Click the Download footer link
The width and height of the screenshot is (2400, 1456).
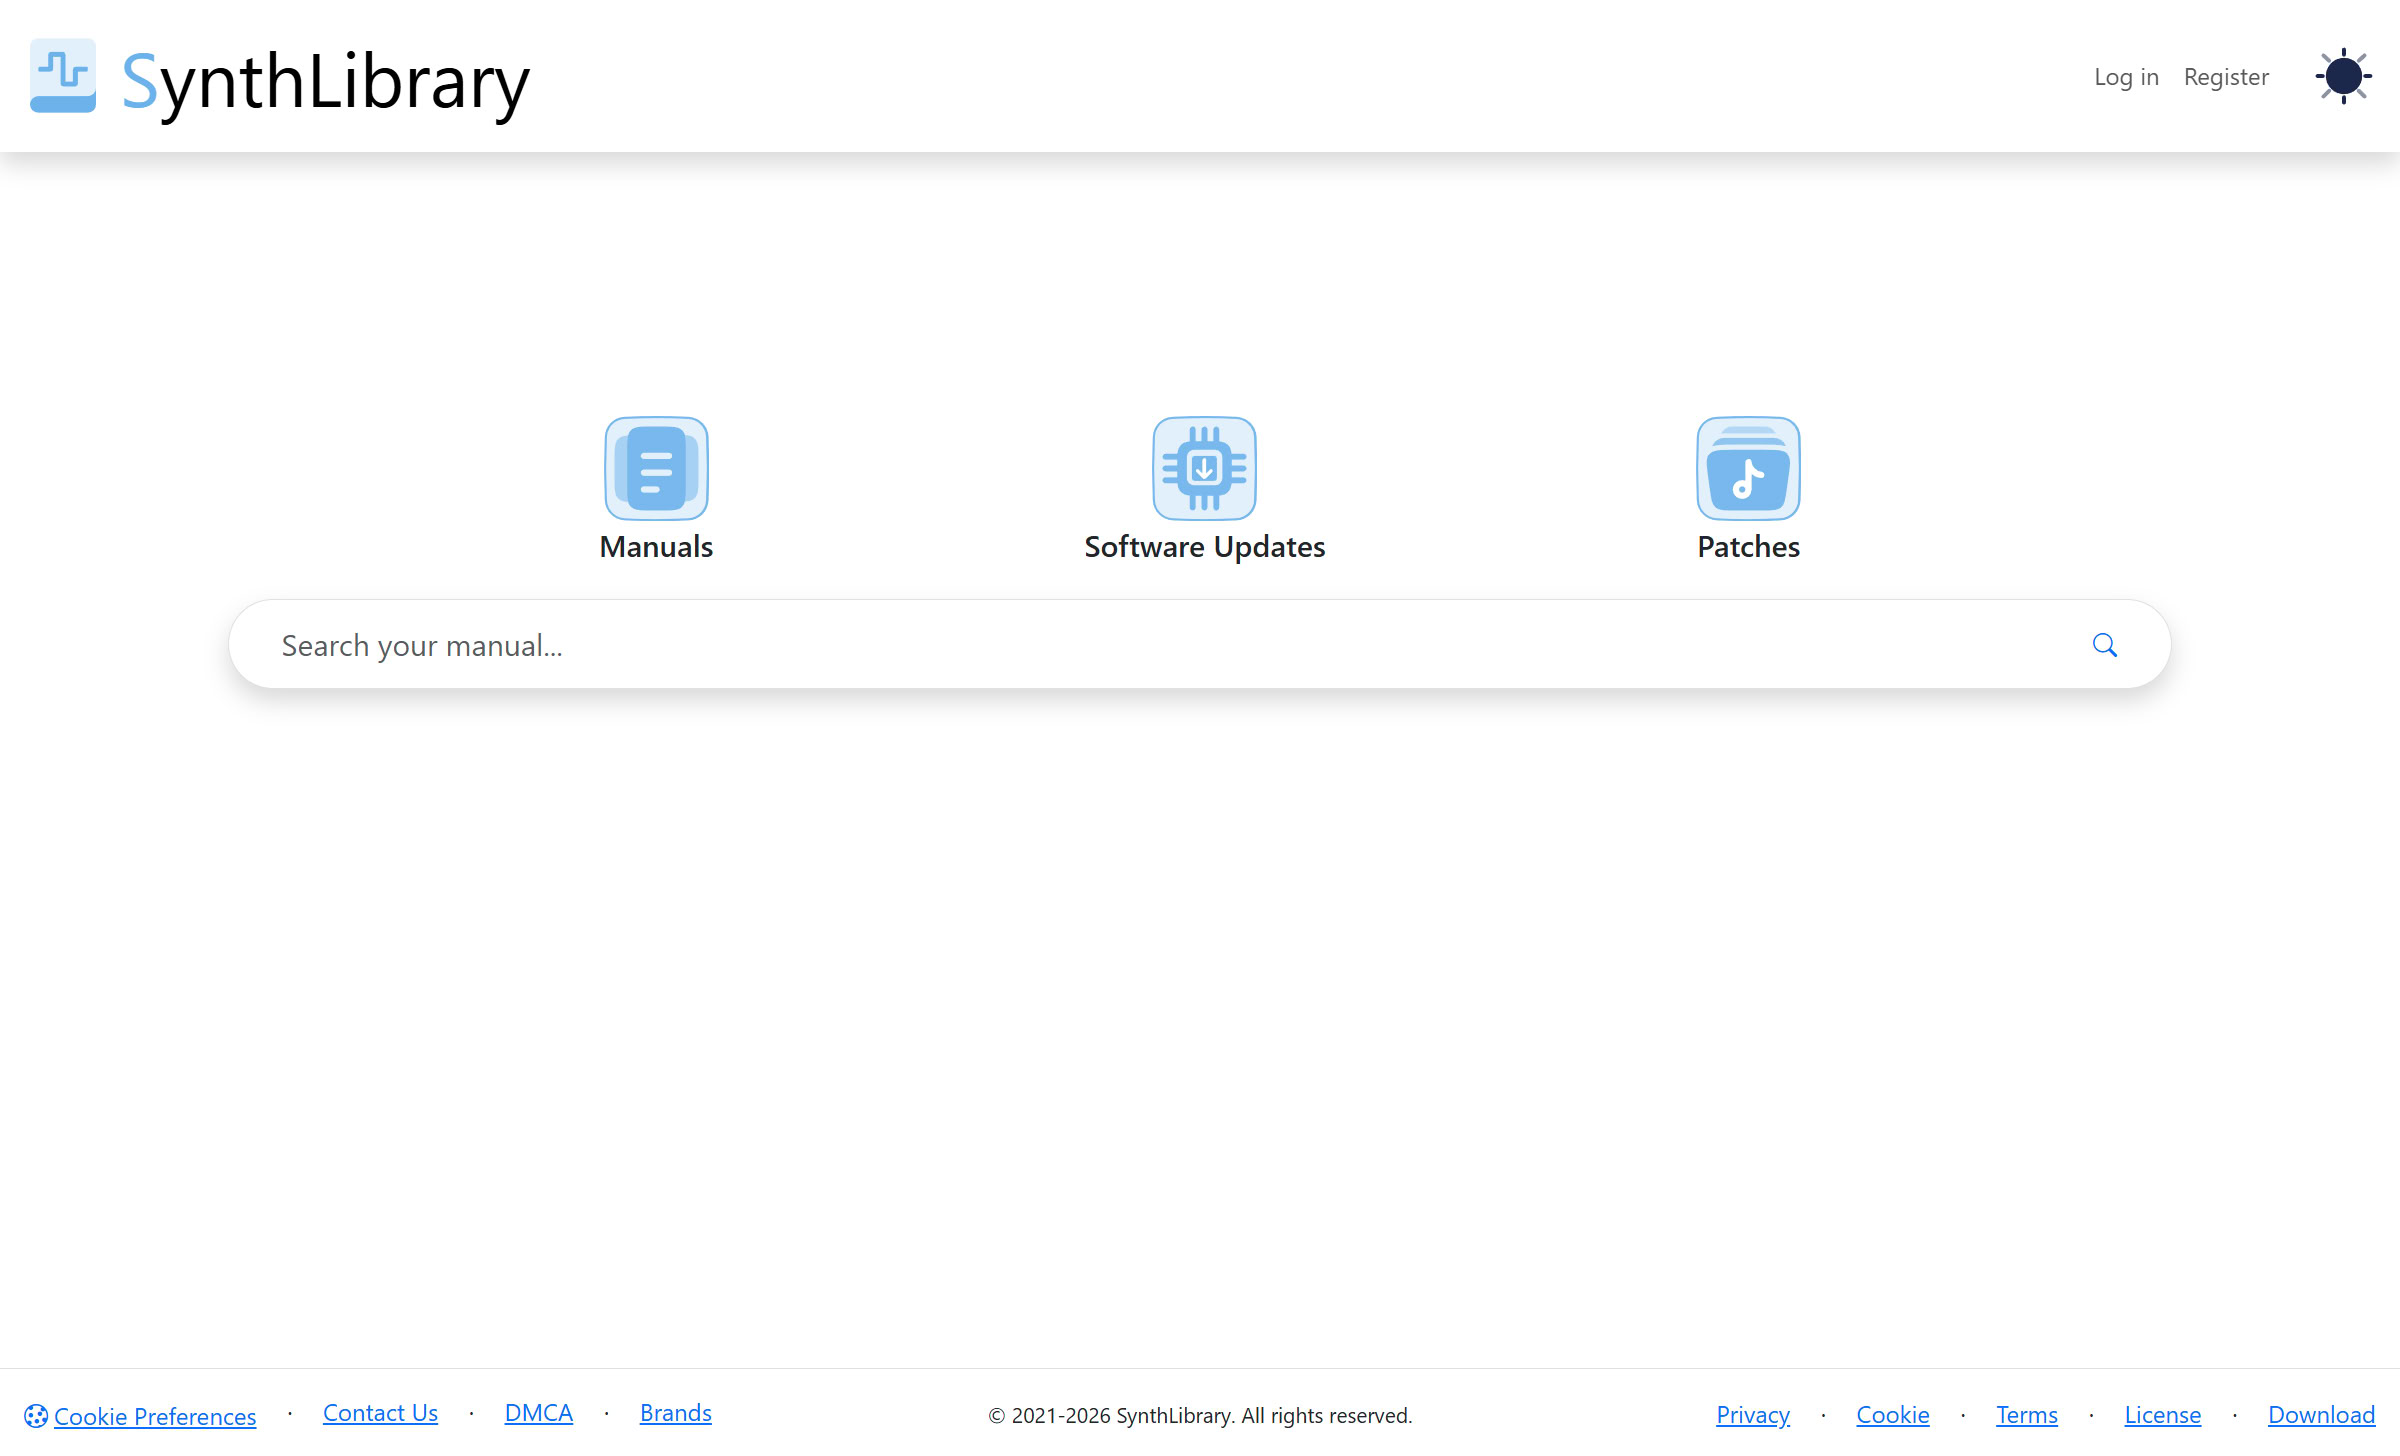(2320, 1415)
